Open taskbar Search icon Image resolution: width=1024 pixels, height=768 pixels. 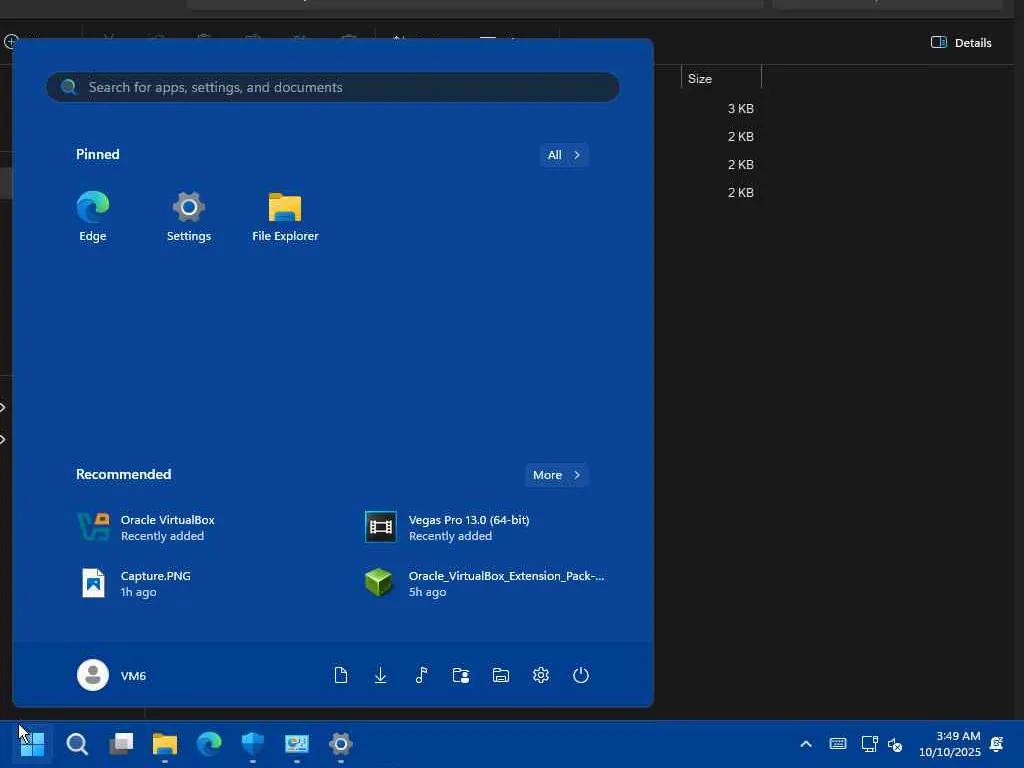77,744
